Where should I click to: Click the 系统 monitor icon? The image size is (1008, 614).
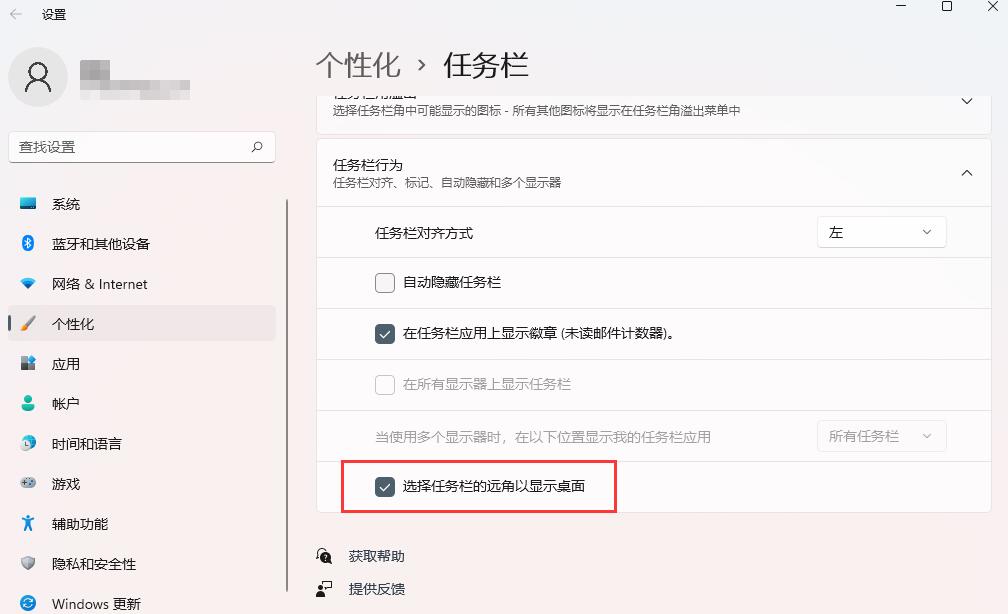click(x=28, y=204)
